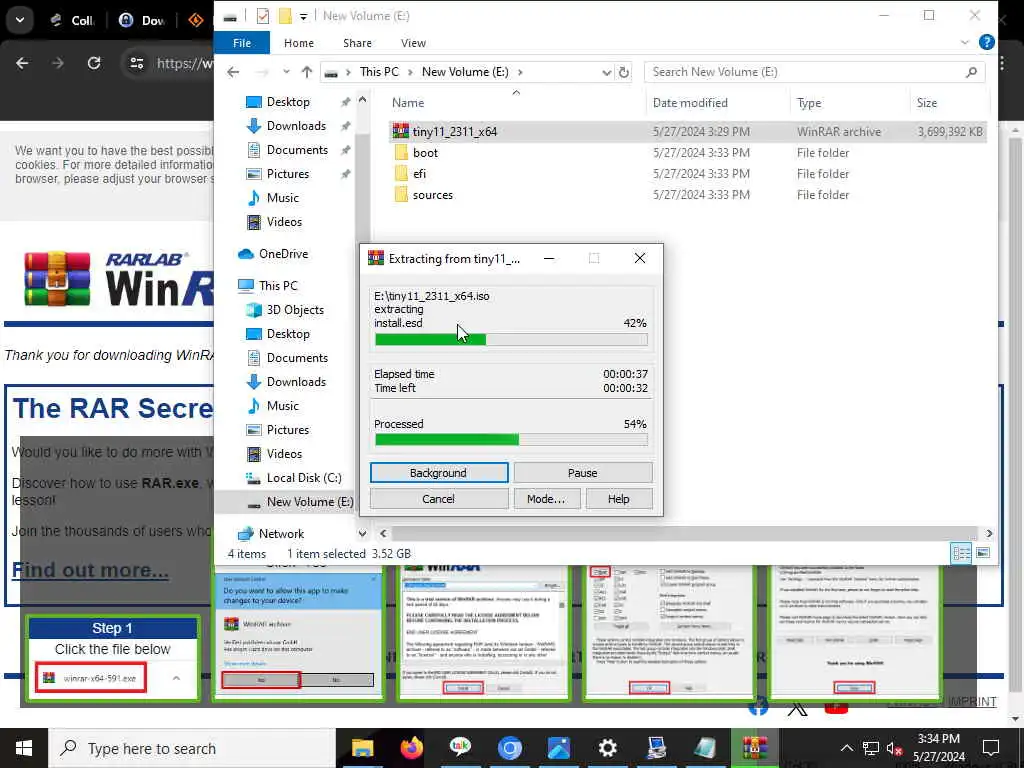This screenshot has width=1024, height=768.
Task: Open Settings gear from taskbar
Action: click(x=607, y=748)
